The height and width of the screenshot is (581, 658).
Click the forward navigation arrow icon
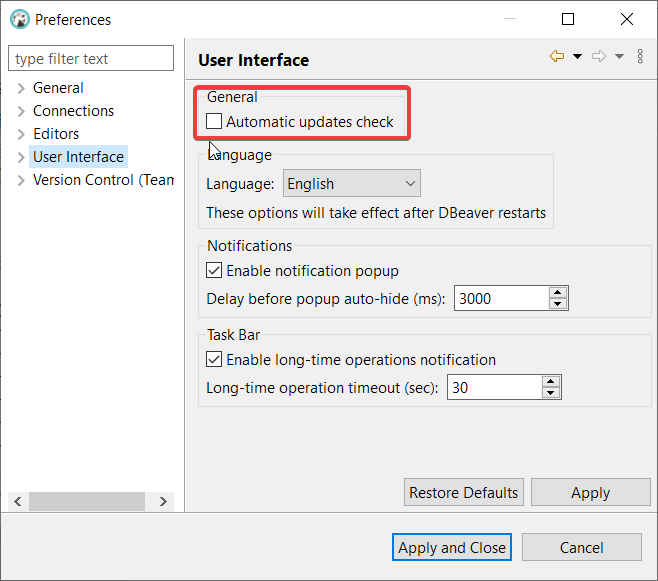(599, 56)
